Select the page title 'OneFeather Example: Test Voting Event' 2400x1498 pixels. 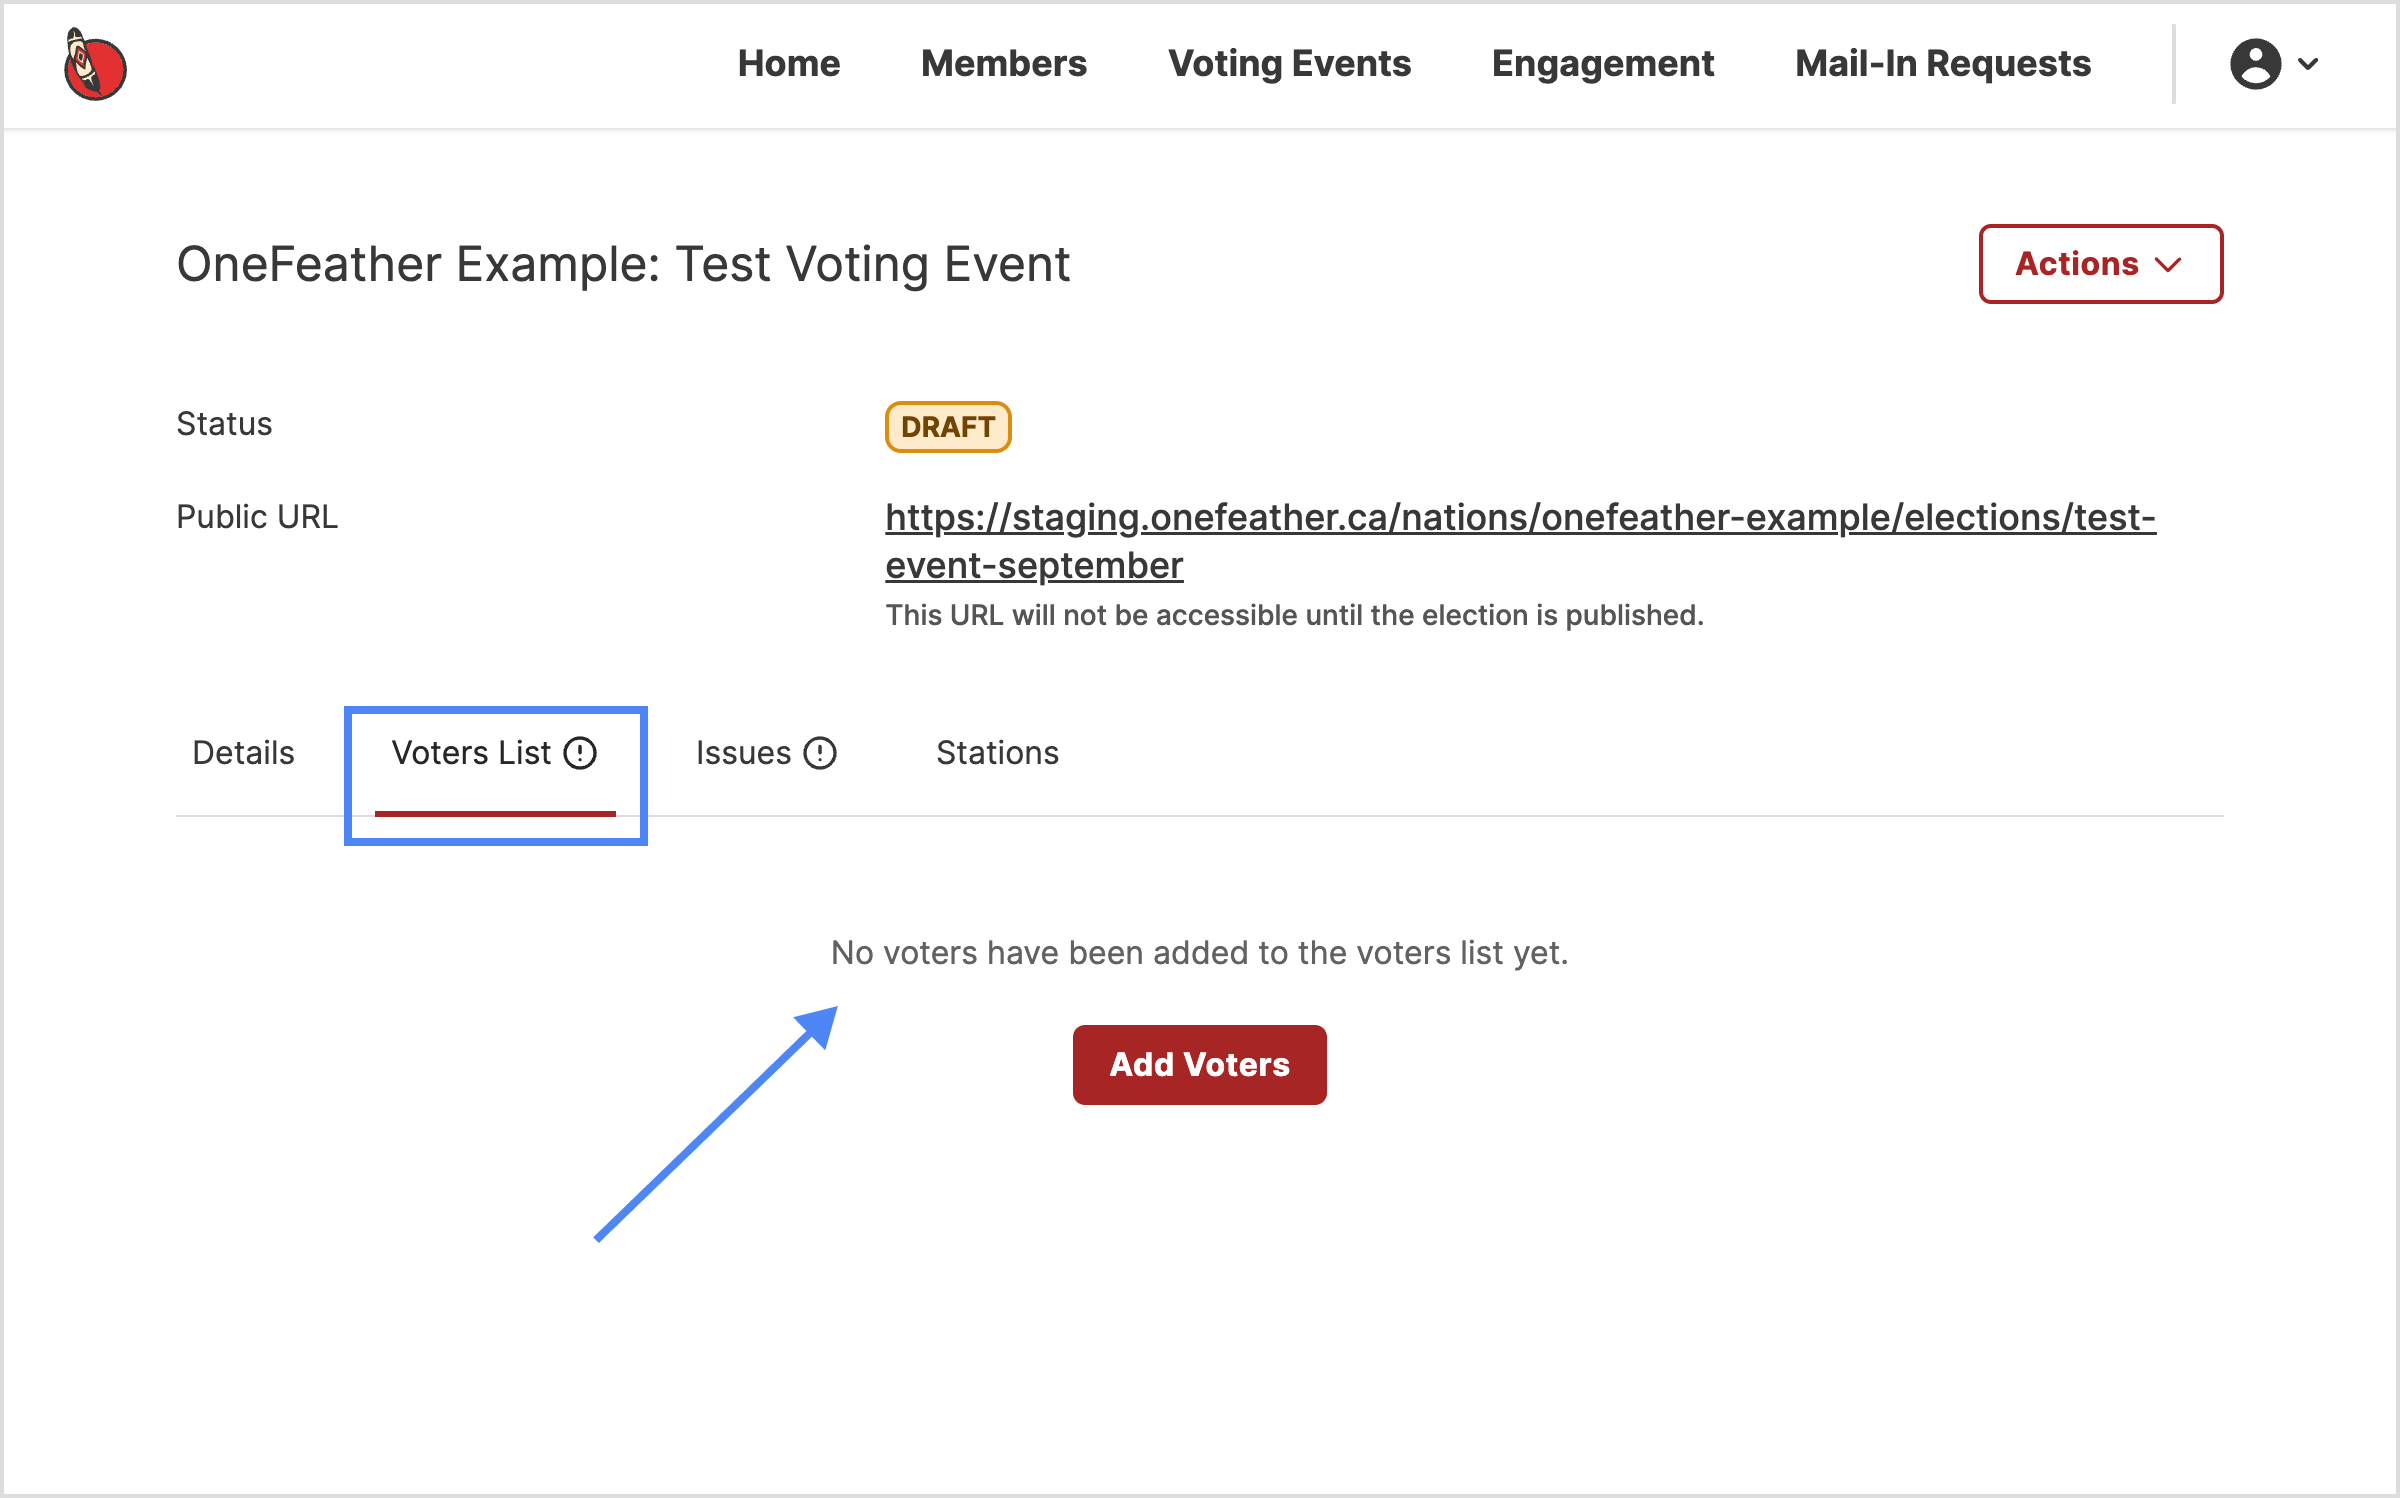pyautogui.click(x=623, y=264)
